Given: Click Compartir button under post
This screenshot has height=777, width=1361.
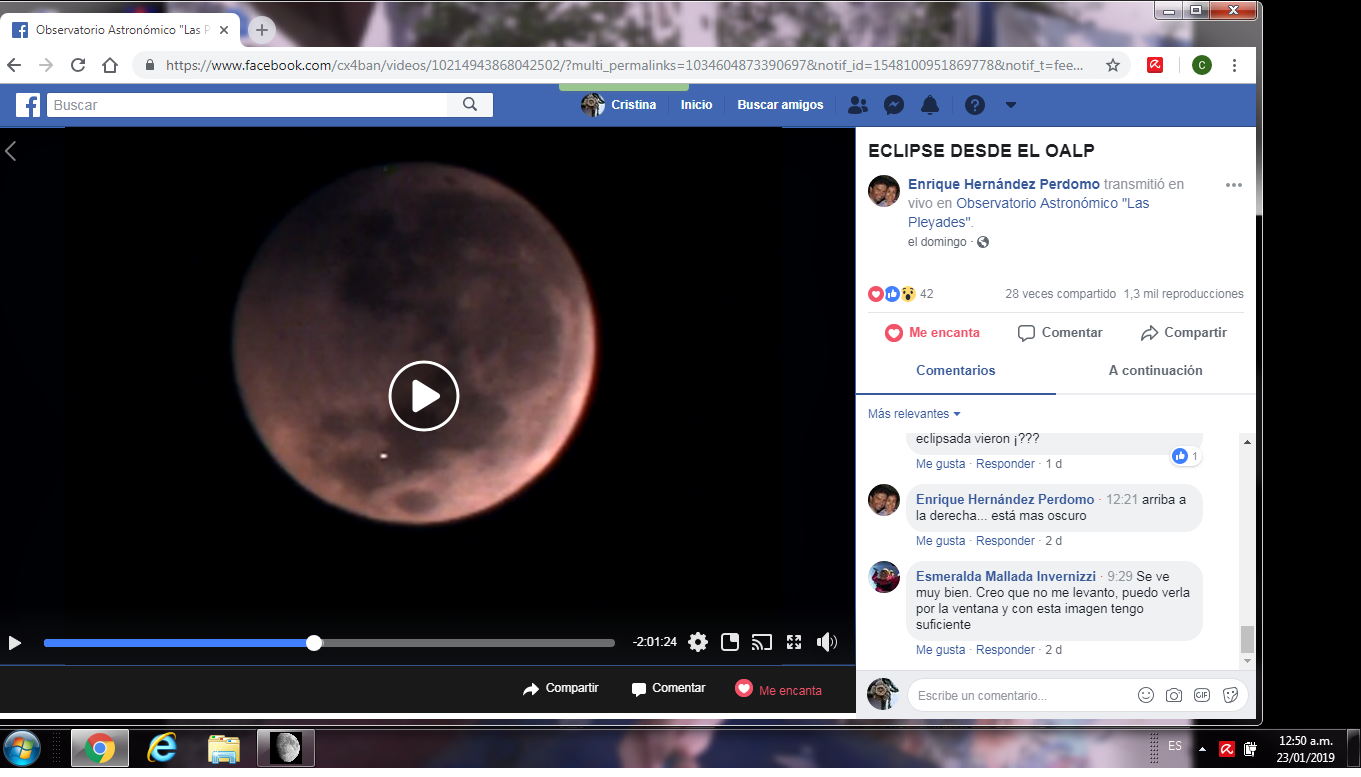Looking at the screenshot, I should point(1183,333).
